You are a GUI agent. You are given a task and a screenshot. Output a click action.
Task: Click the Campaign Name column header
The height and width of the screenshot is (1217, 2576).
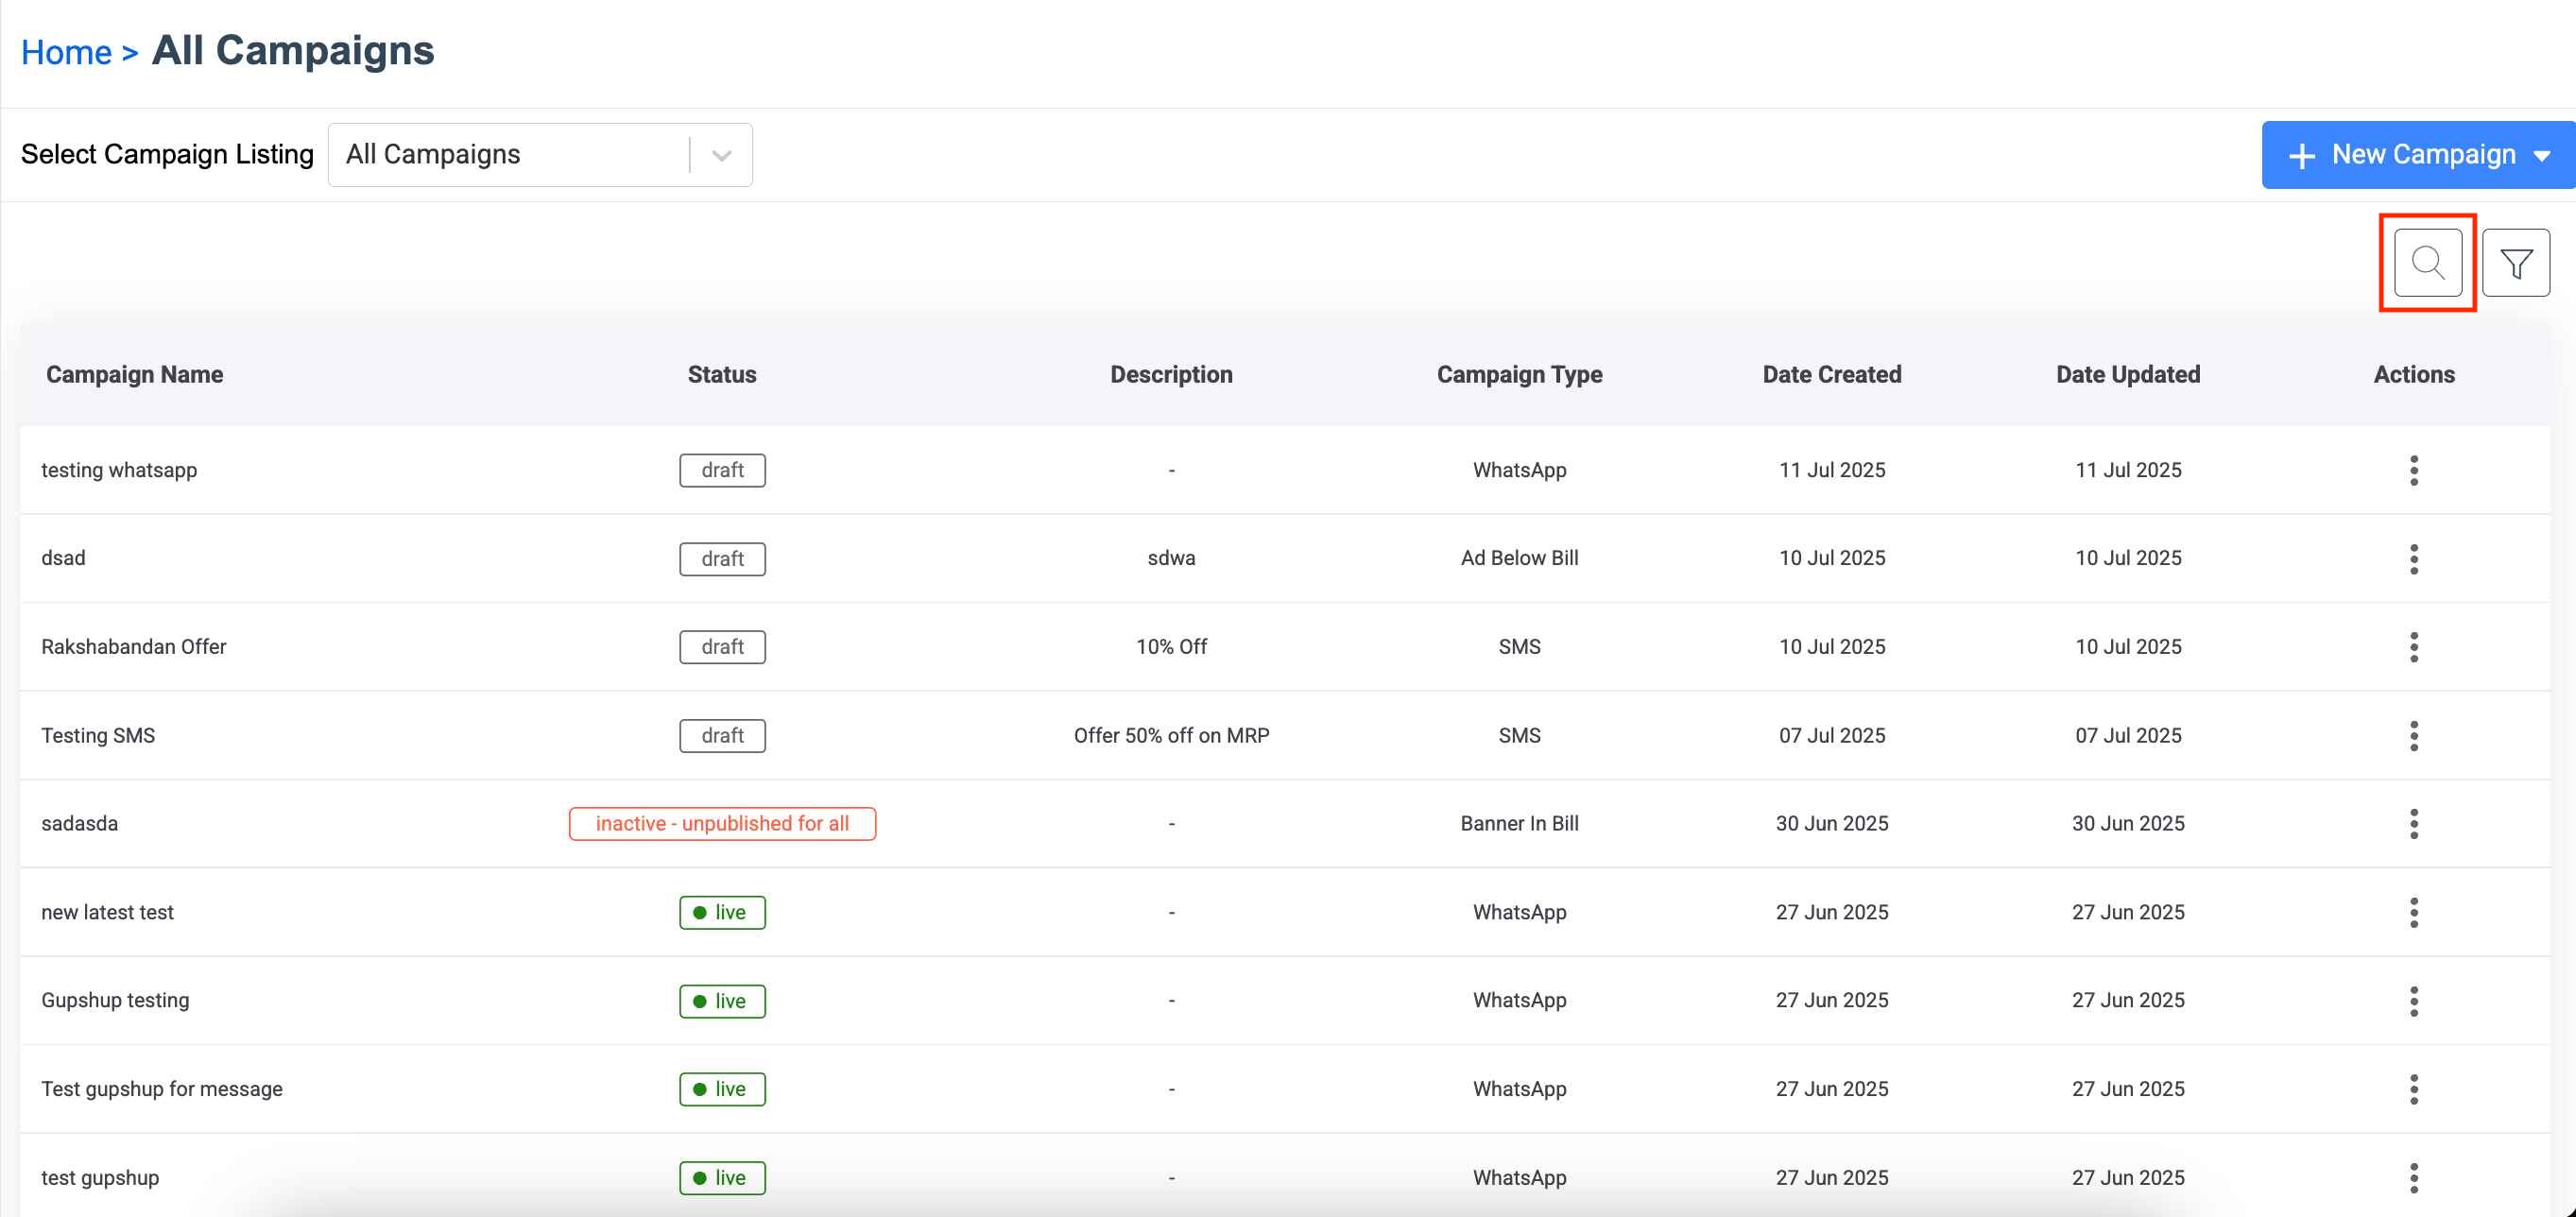tap(134, 375)
